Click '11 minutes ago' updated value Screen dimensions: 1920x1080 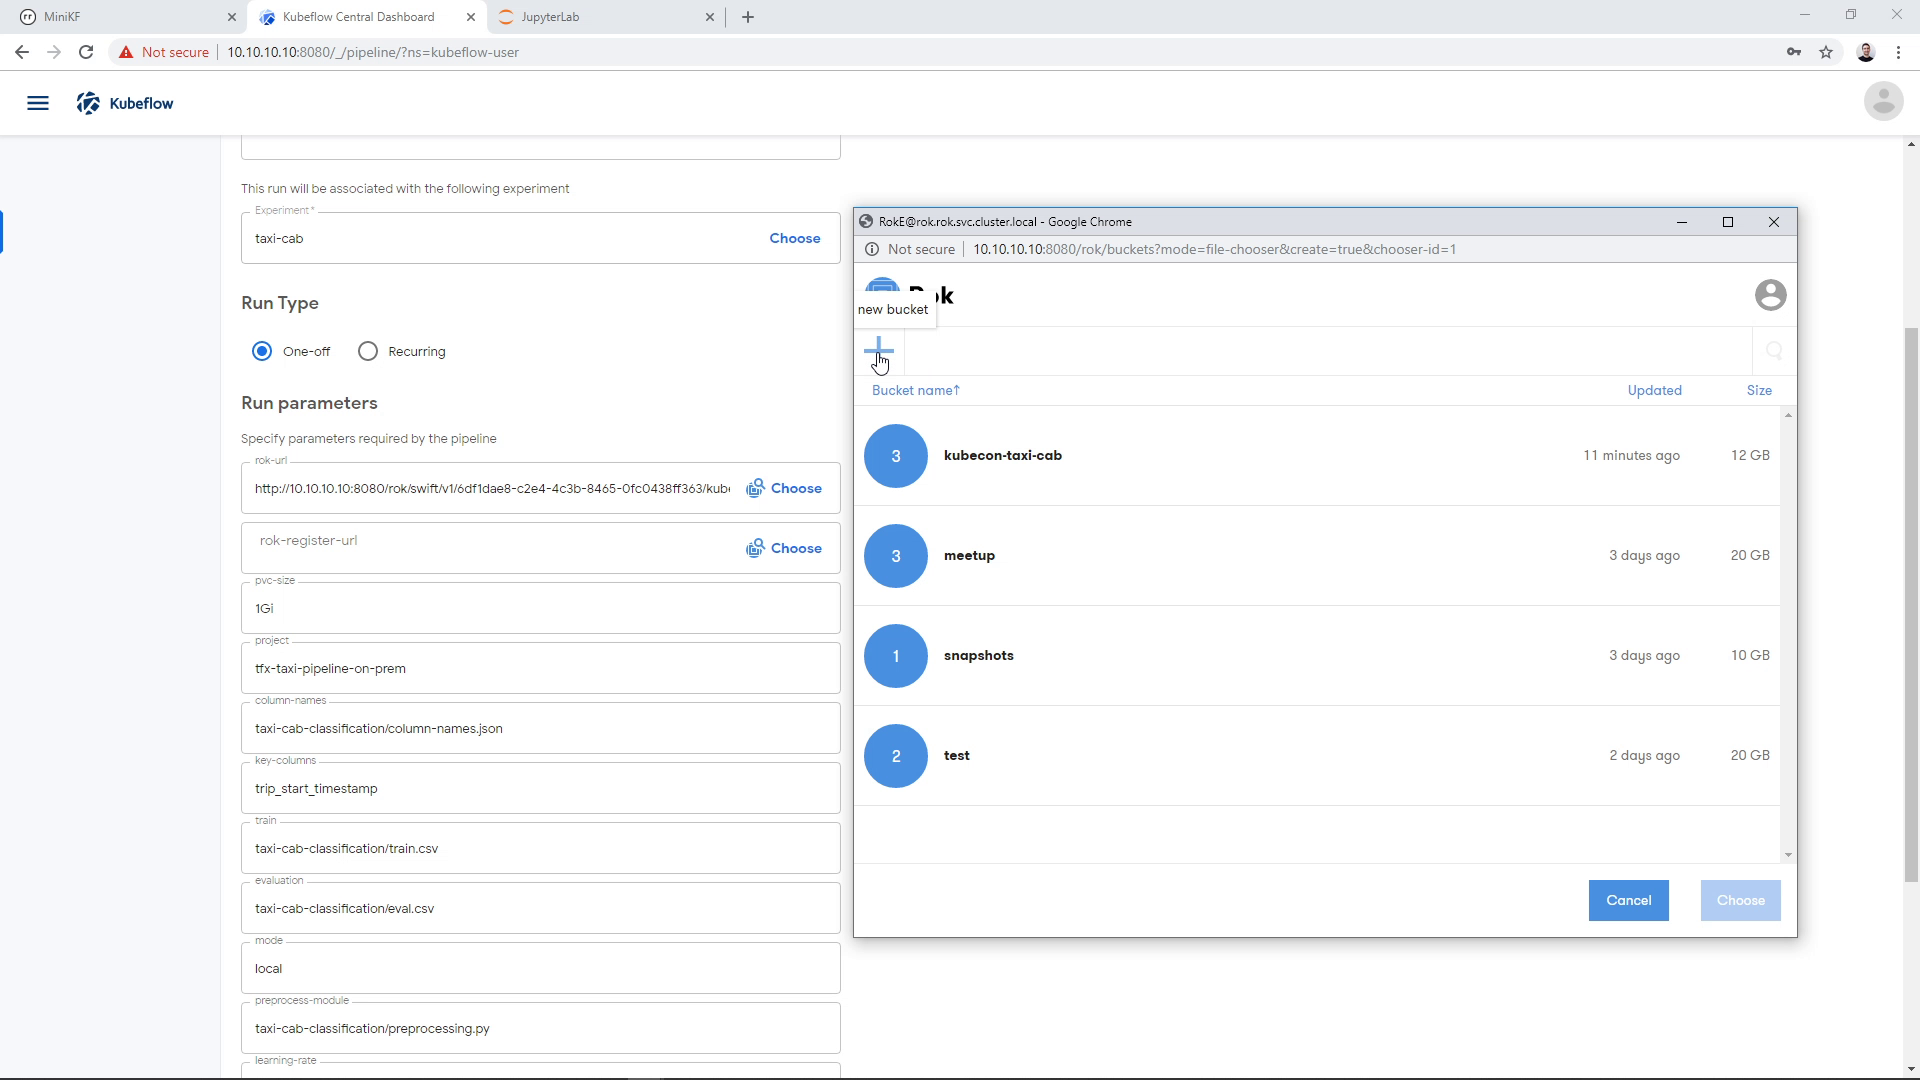[x=1631, y=455]
